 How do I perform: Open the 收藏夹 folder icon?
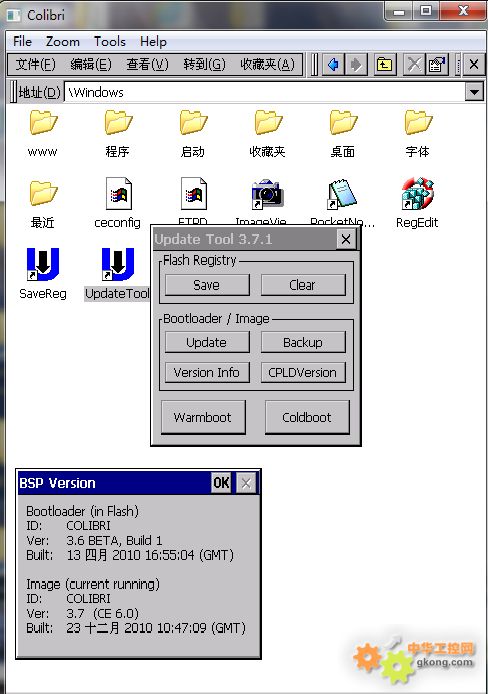[x=268, y=123]
